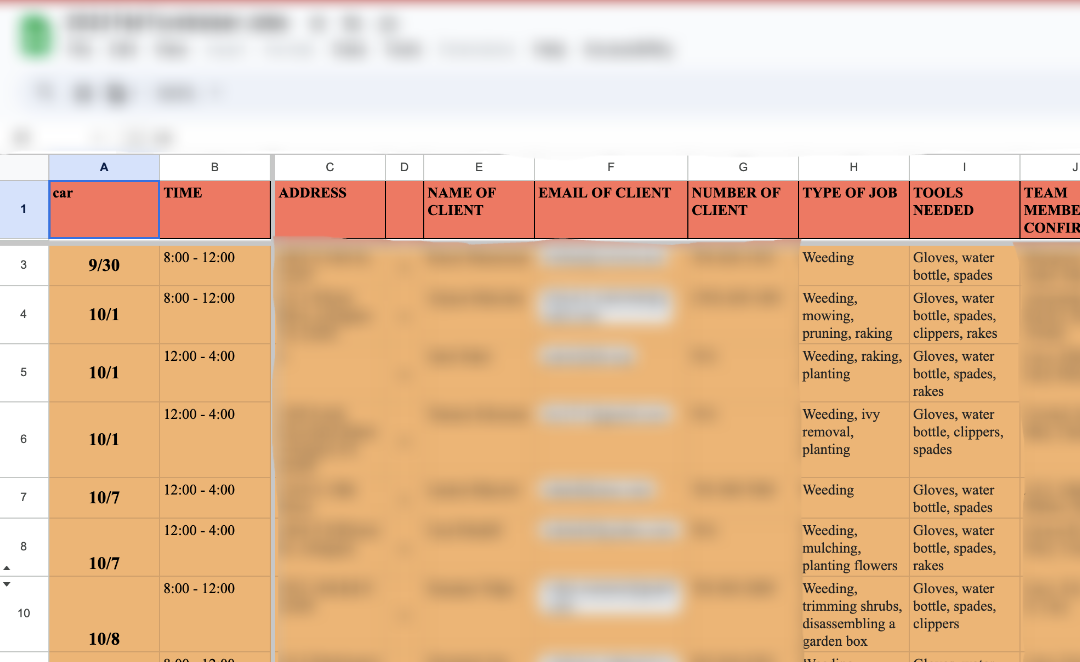Click the '10/1' date cell in row 5

point(104,372)
